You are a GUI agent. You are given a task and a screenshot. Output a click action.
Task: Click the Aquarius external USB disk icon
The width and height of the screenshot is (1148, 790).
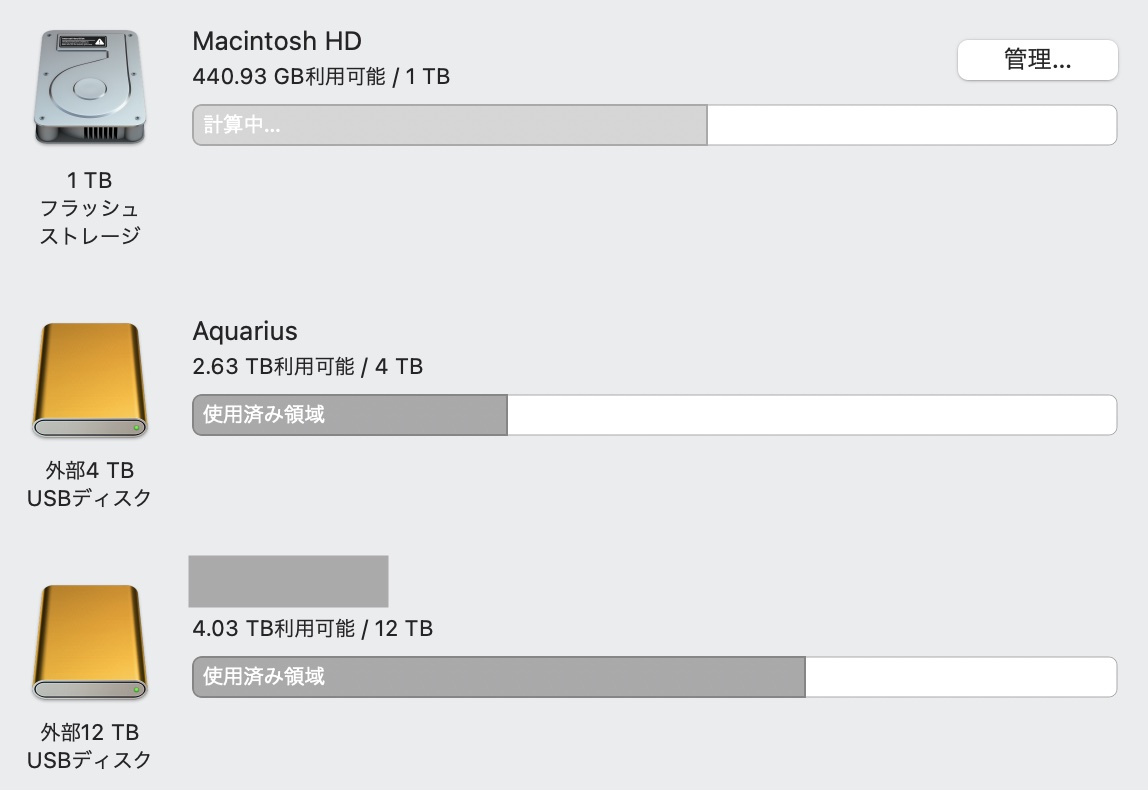tap(89, 380)
